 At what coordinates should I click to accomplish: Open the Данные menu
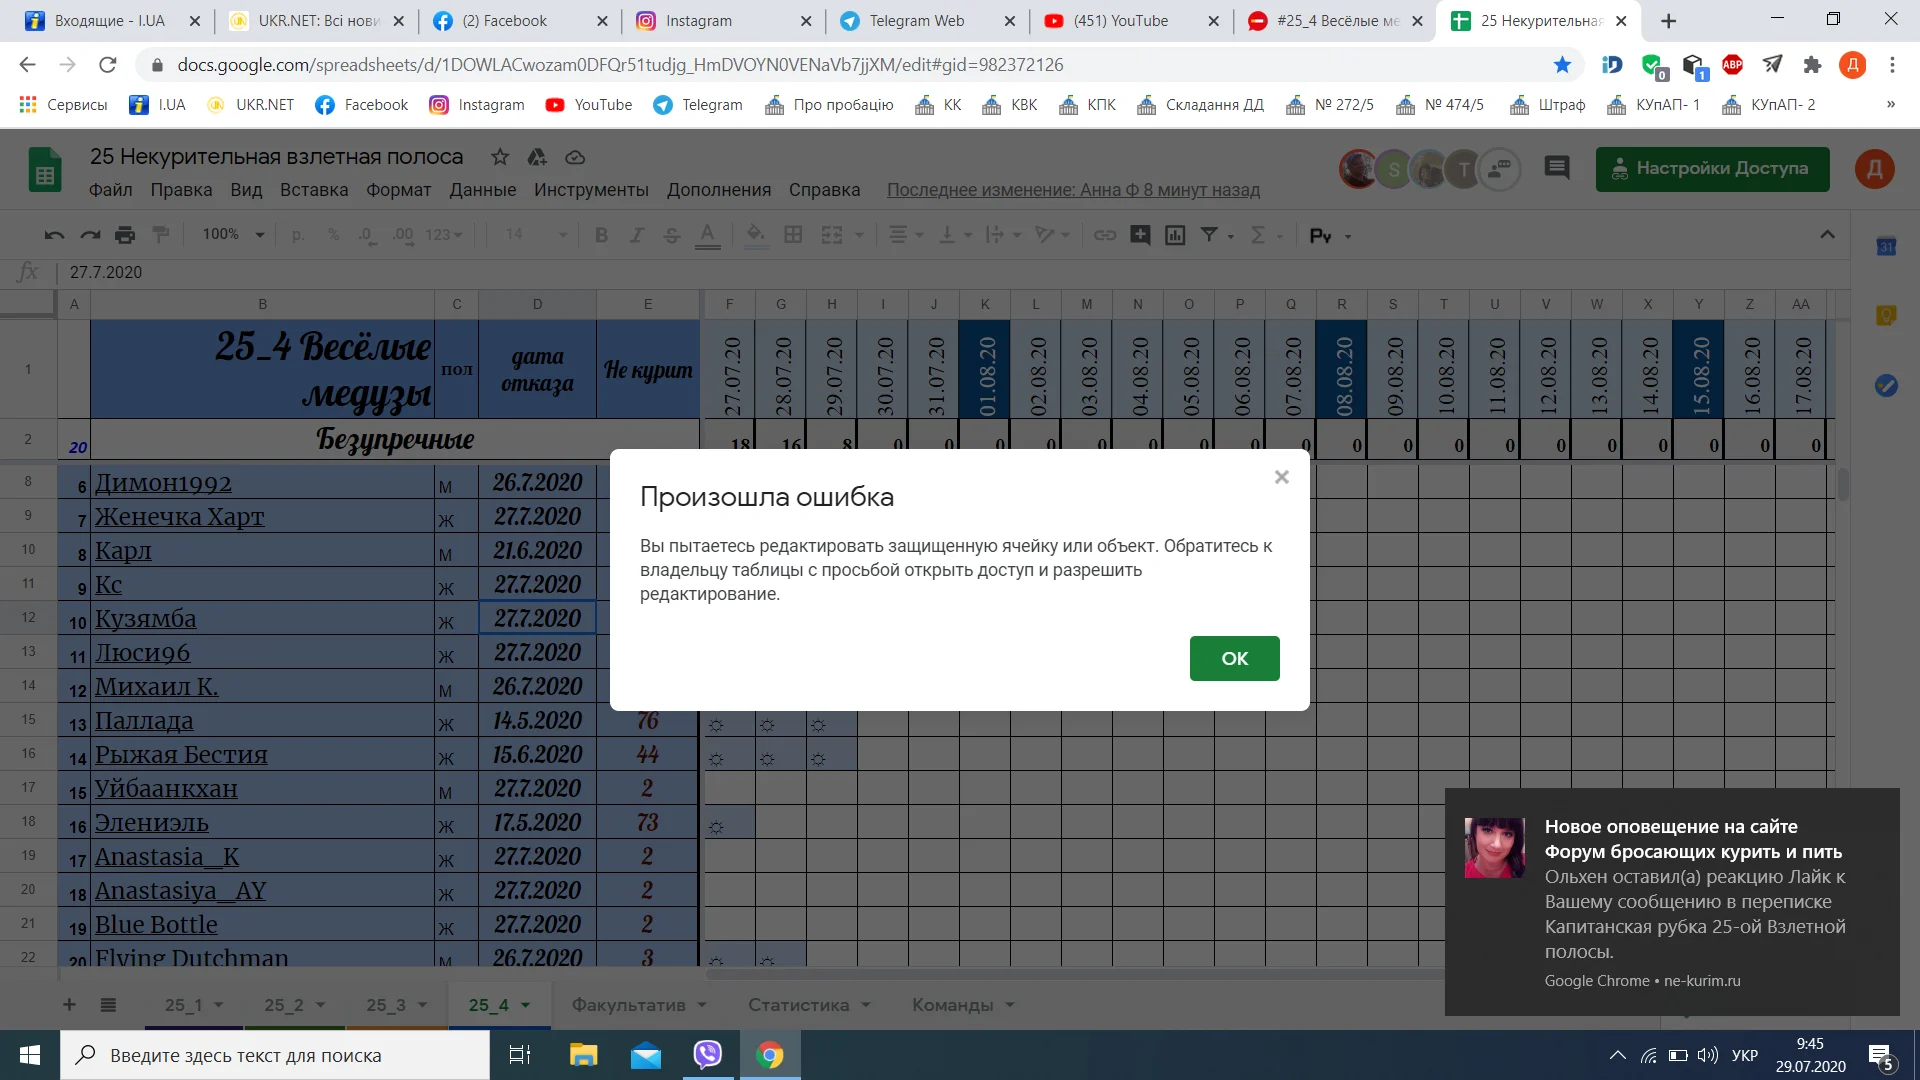click(482, 190)
